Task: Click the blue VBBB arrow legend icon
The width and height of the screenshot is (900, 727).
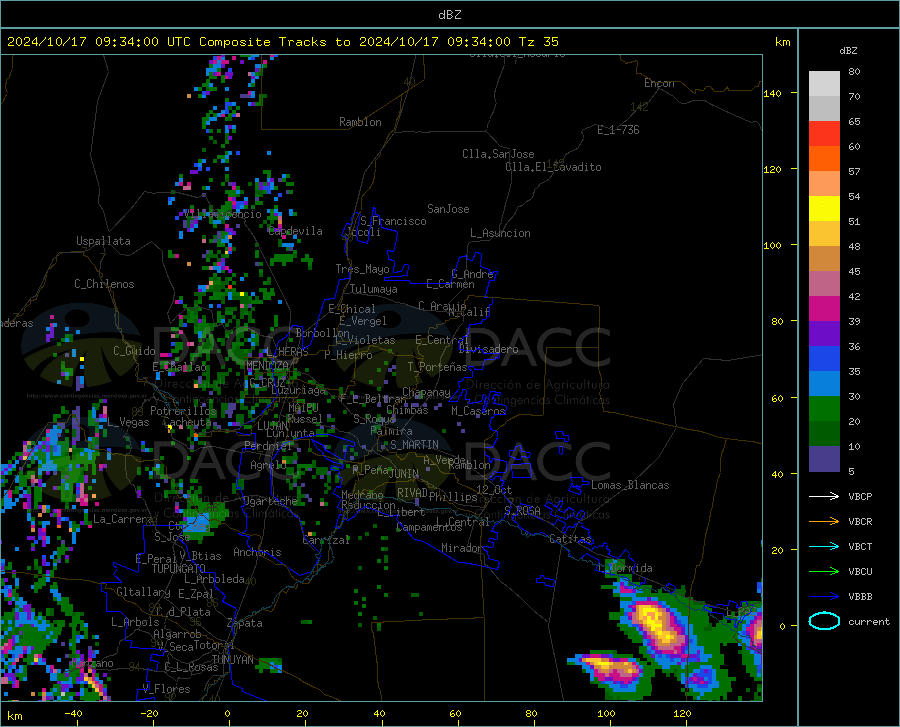Action: tap(824, 597)
